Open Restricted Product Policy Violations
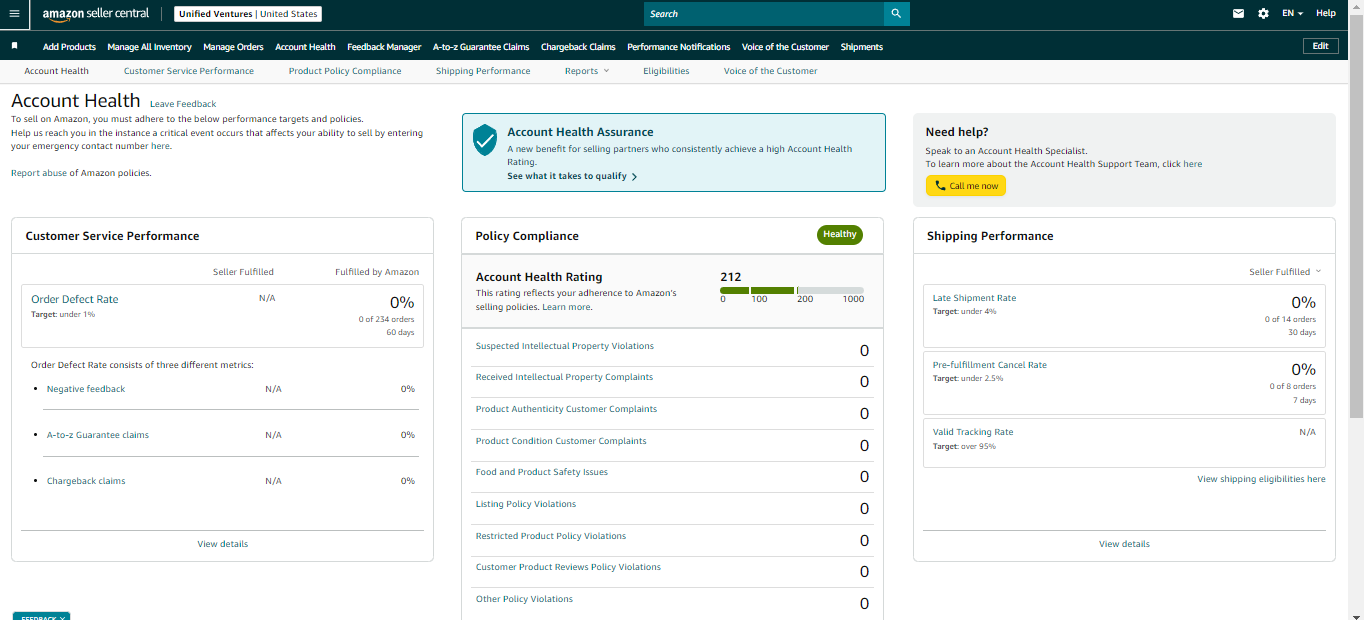 pyautogui.click(x=551, y=536)
